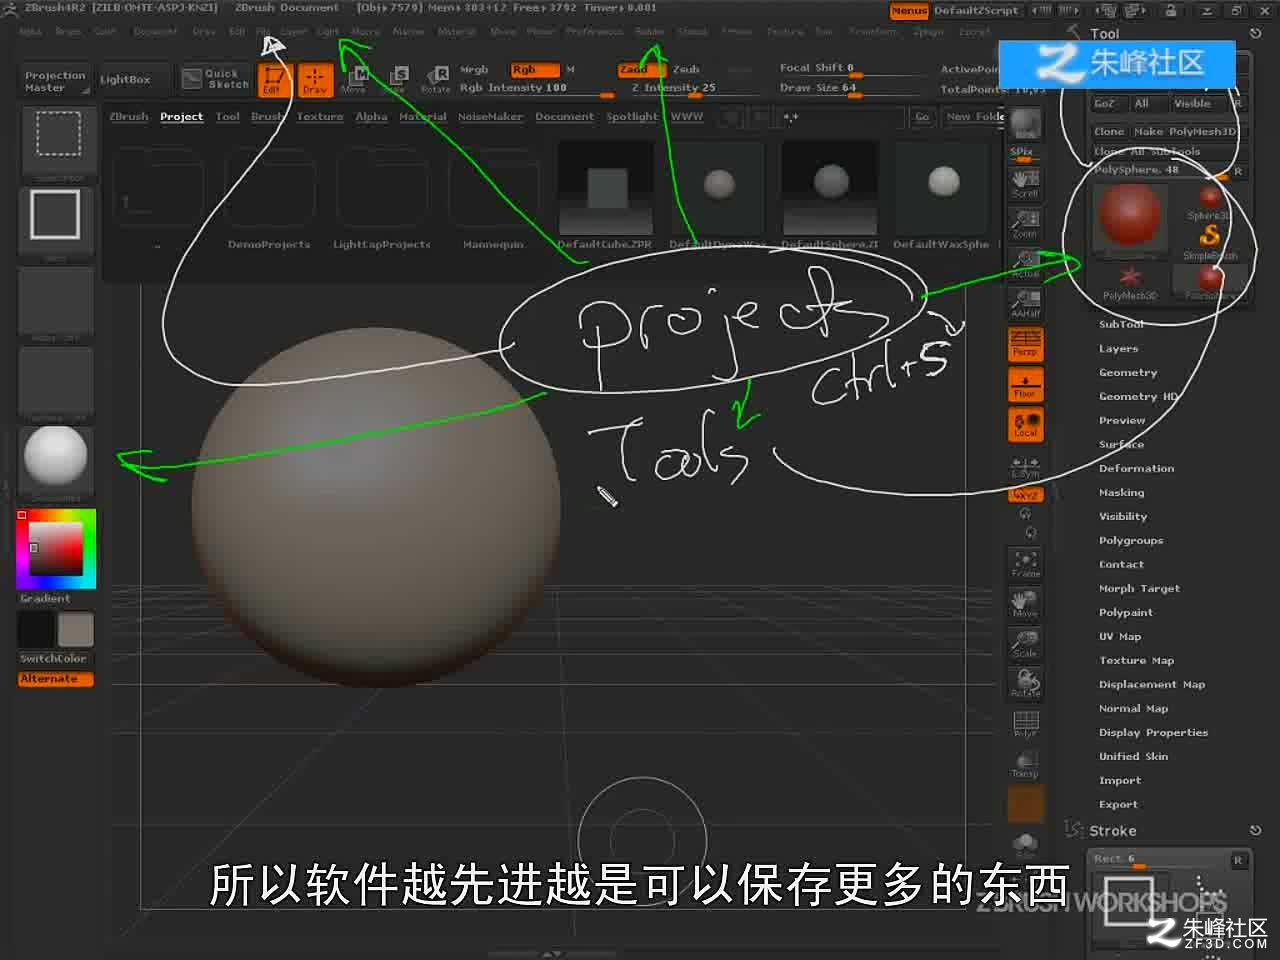Switch to LightBox NoiseMaker tab
Viewport: 1280px width, 960px height.
490,117
